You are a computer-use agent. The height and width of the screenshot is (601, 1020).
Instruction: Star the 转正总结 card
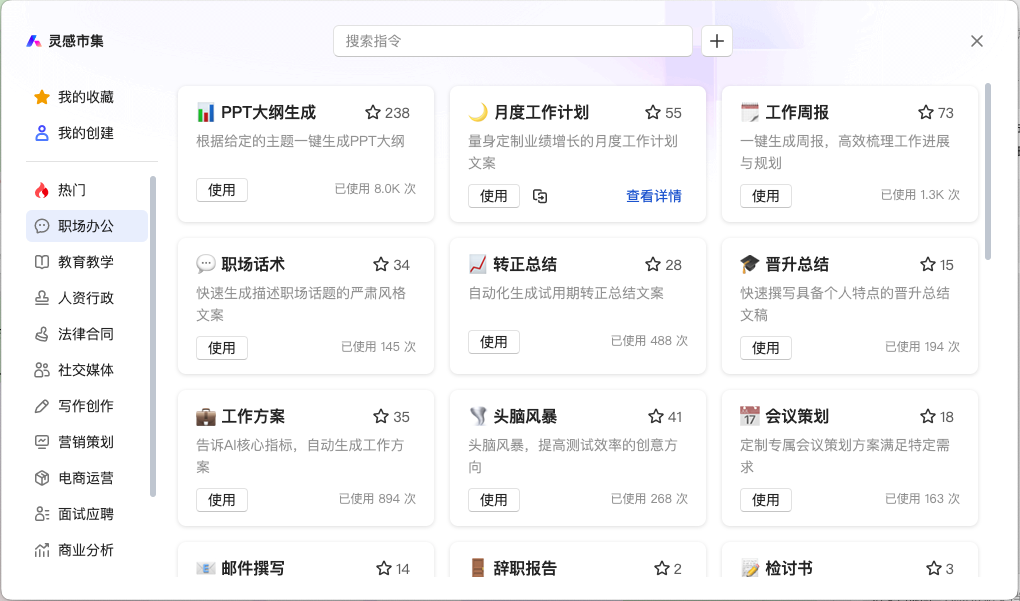[x=652, y=264]
